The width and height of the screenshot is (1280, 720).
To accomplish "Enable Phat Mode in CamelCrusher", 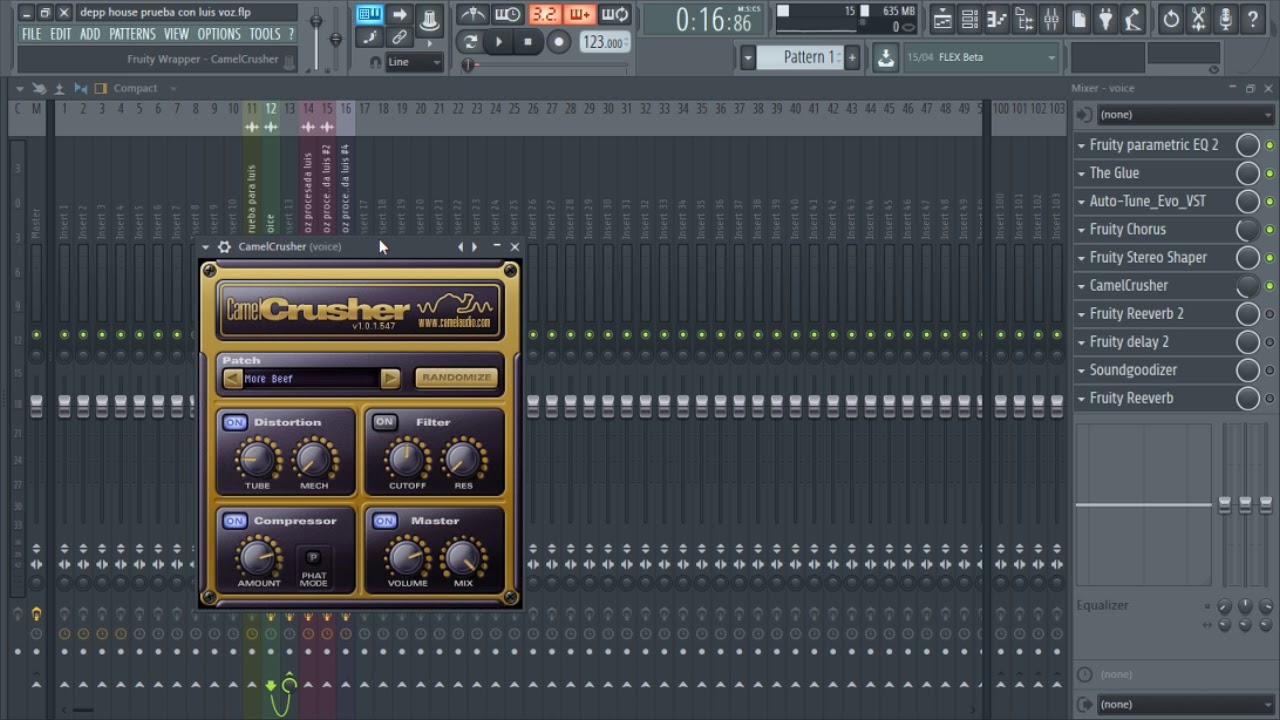I will tap(313, 558).
